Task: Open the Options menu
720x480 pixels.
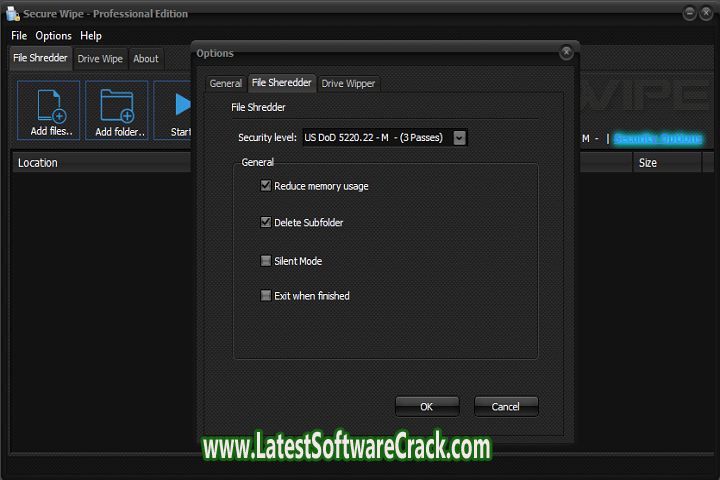Action: point(54,36)
